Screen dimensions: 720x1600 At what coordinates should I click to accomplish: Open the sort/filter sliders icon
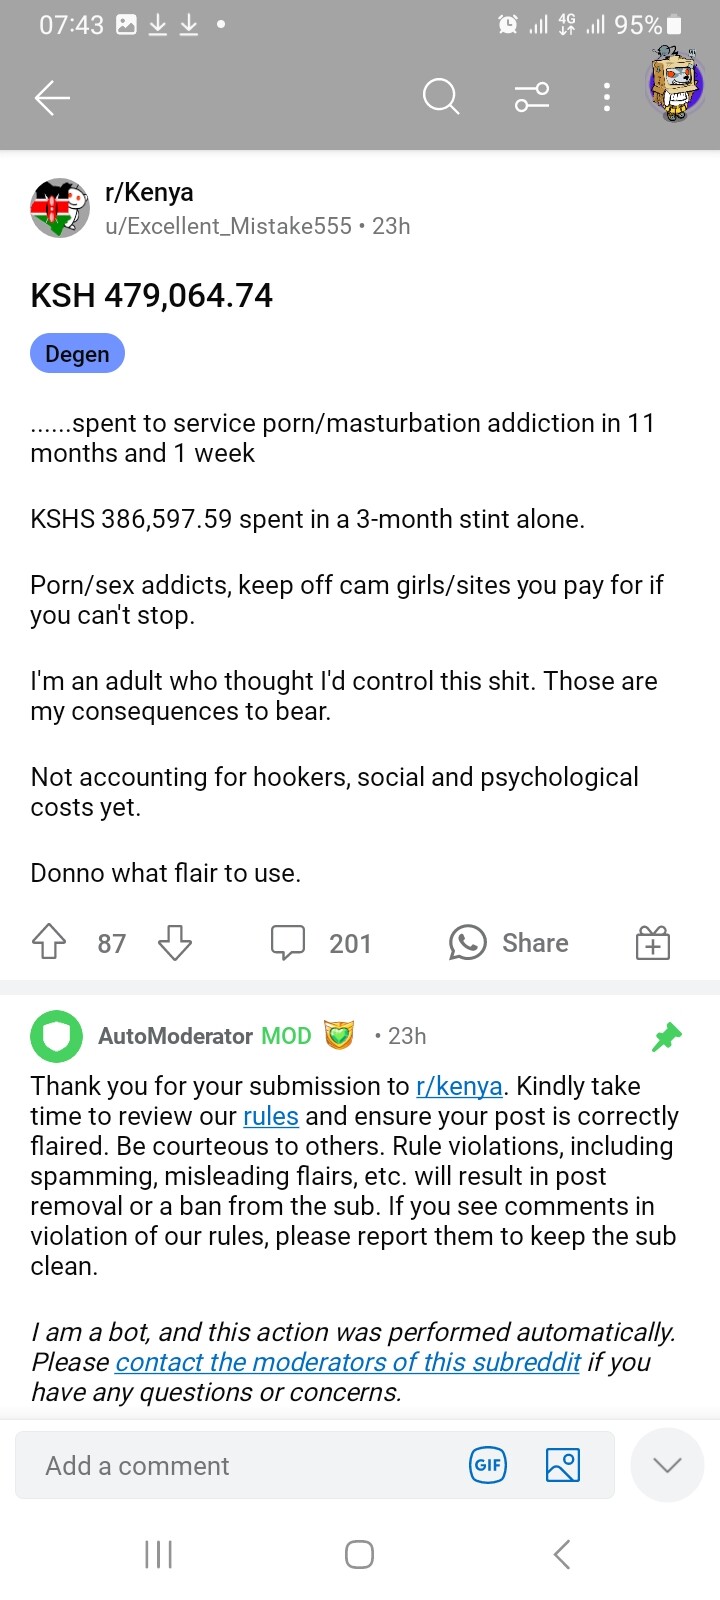pyautogui.click(x=531, y=97)
